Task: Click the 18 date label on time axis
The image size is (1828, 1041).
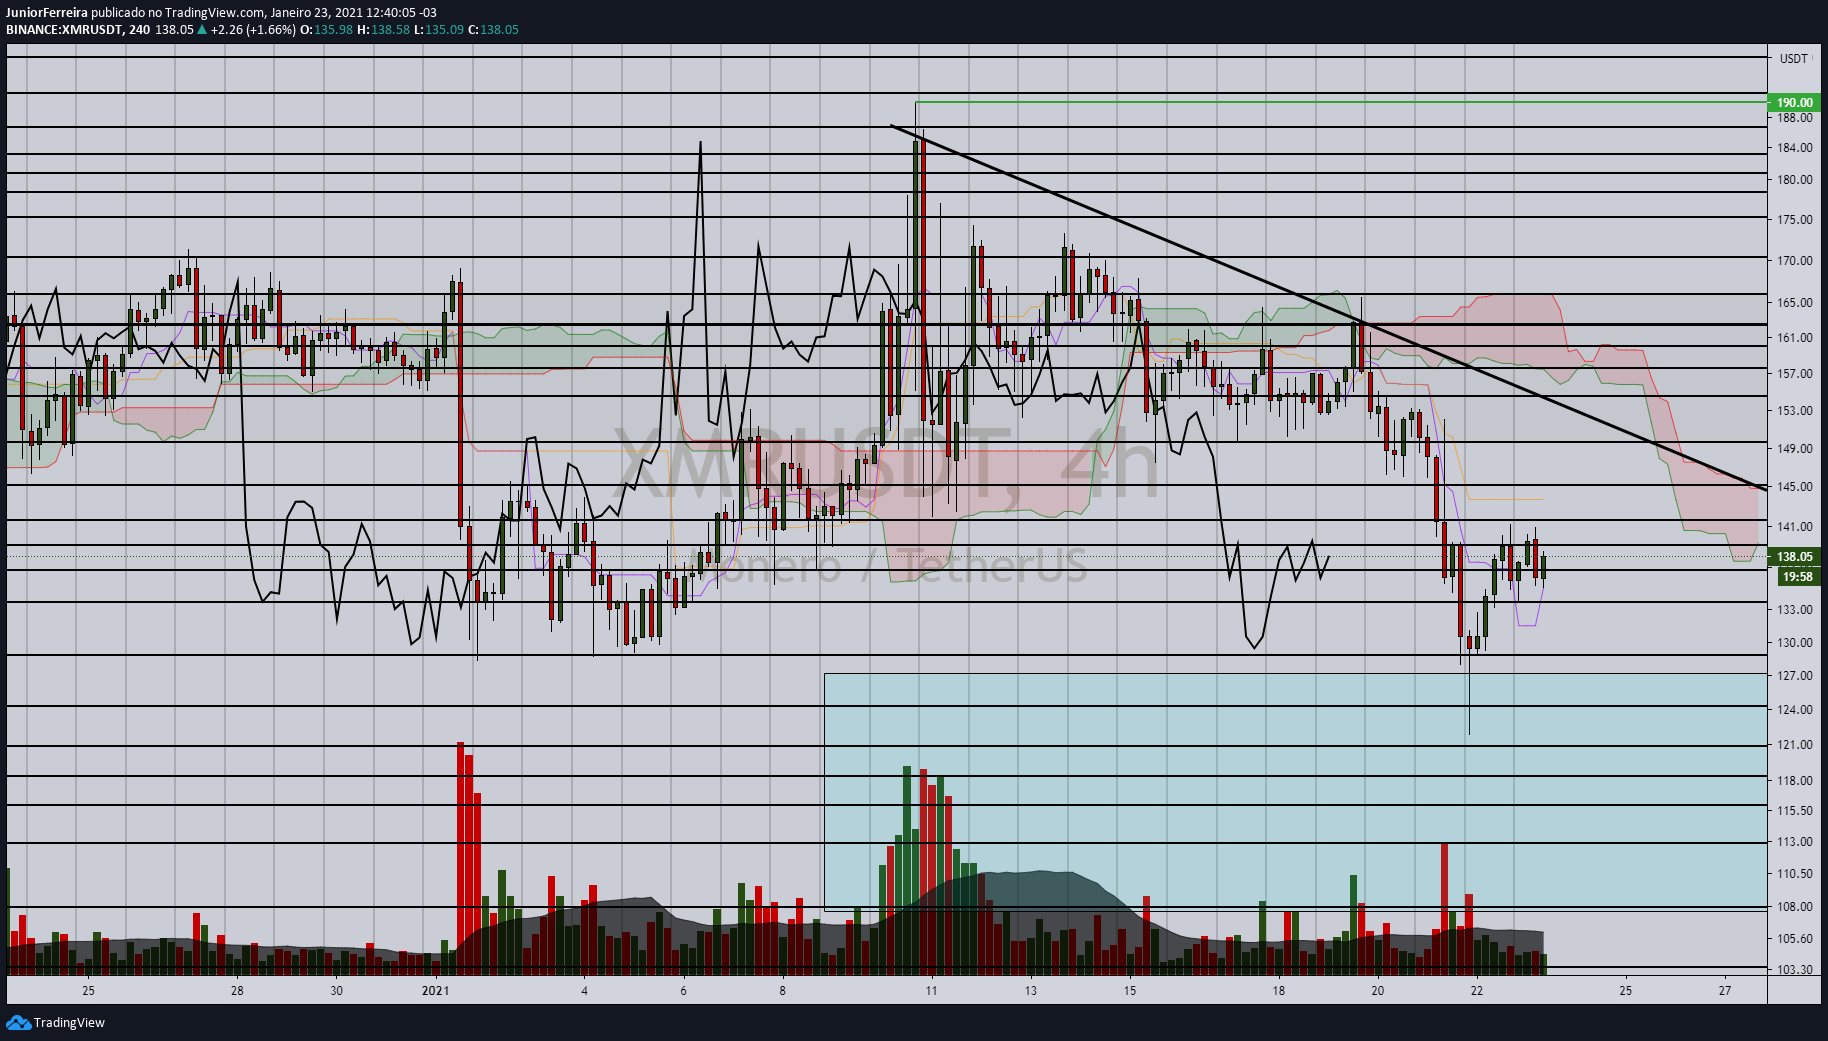Action: tap(1278, 991)
